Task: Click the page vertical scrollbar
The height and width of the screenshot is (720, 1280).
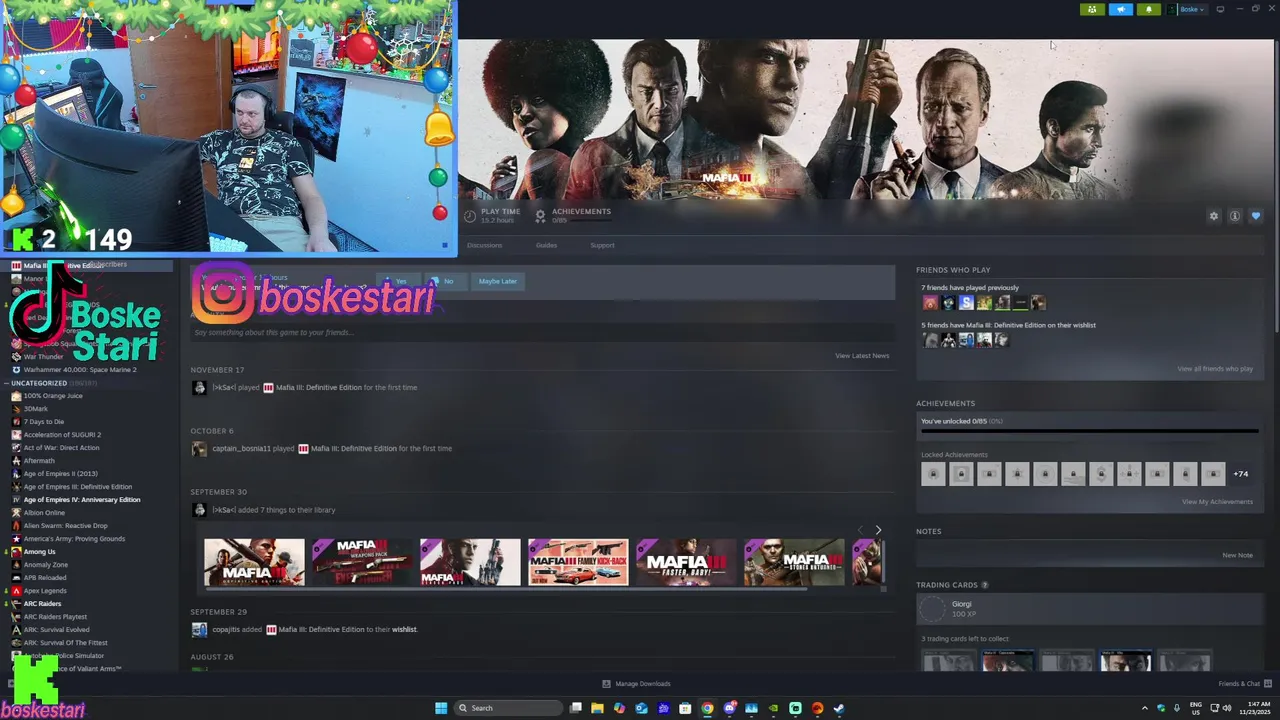Action: [1275, 186]
